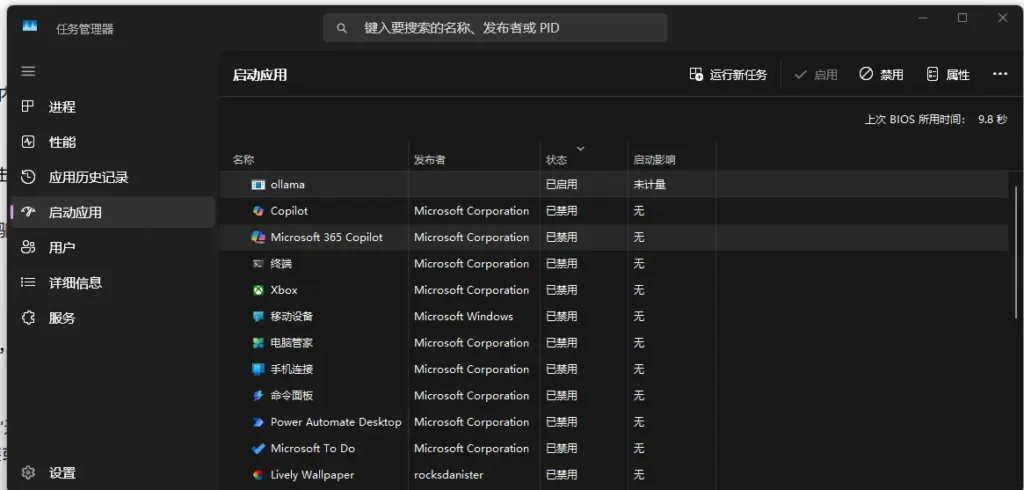Select the 终端 (Terminal) app icon
1024x490 pixels.
click(259, 264)
